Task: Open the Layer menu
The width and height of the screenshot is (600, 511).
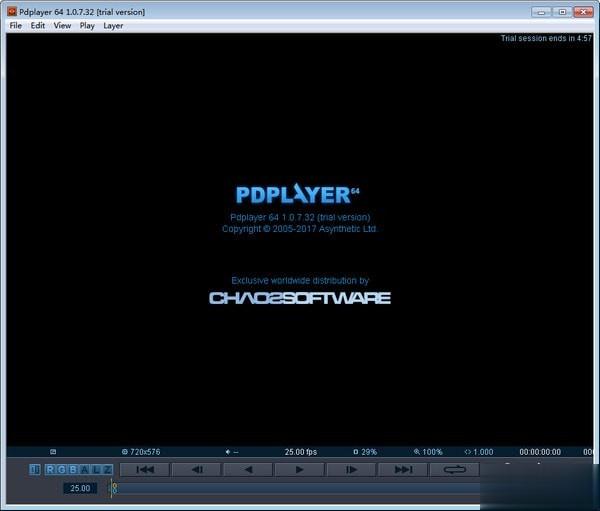Action: (113, 26)
